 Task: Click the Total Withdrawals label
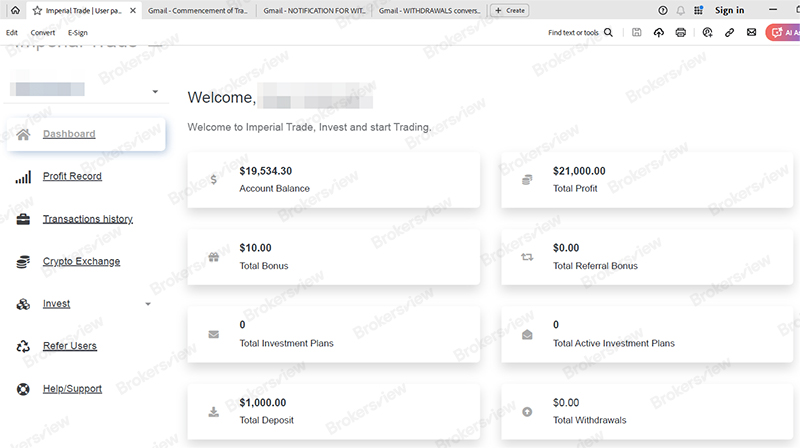(x=589, y=420)
